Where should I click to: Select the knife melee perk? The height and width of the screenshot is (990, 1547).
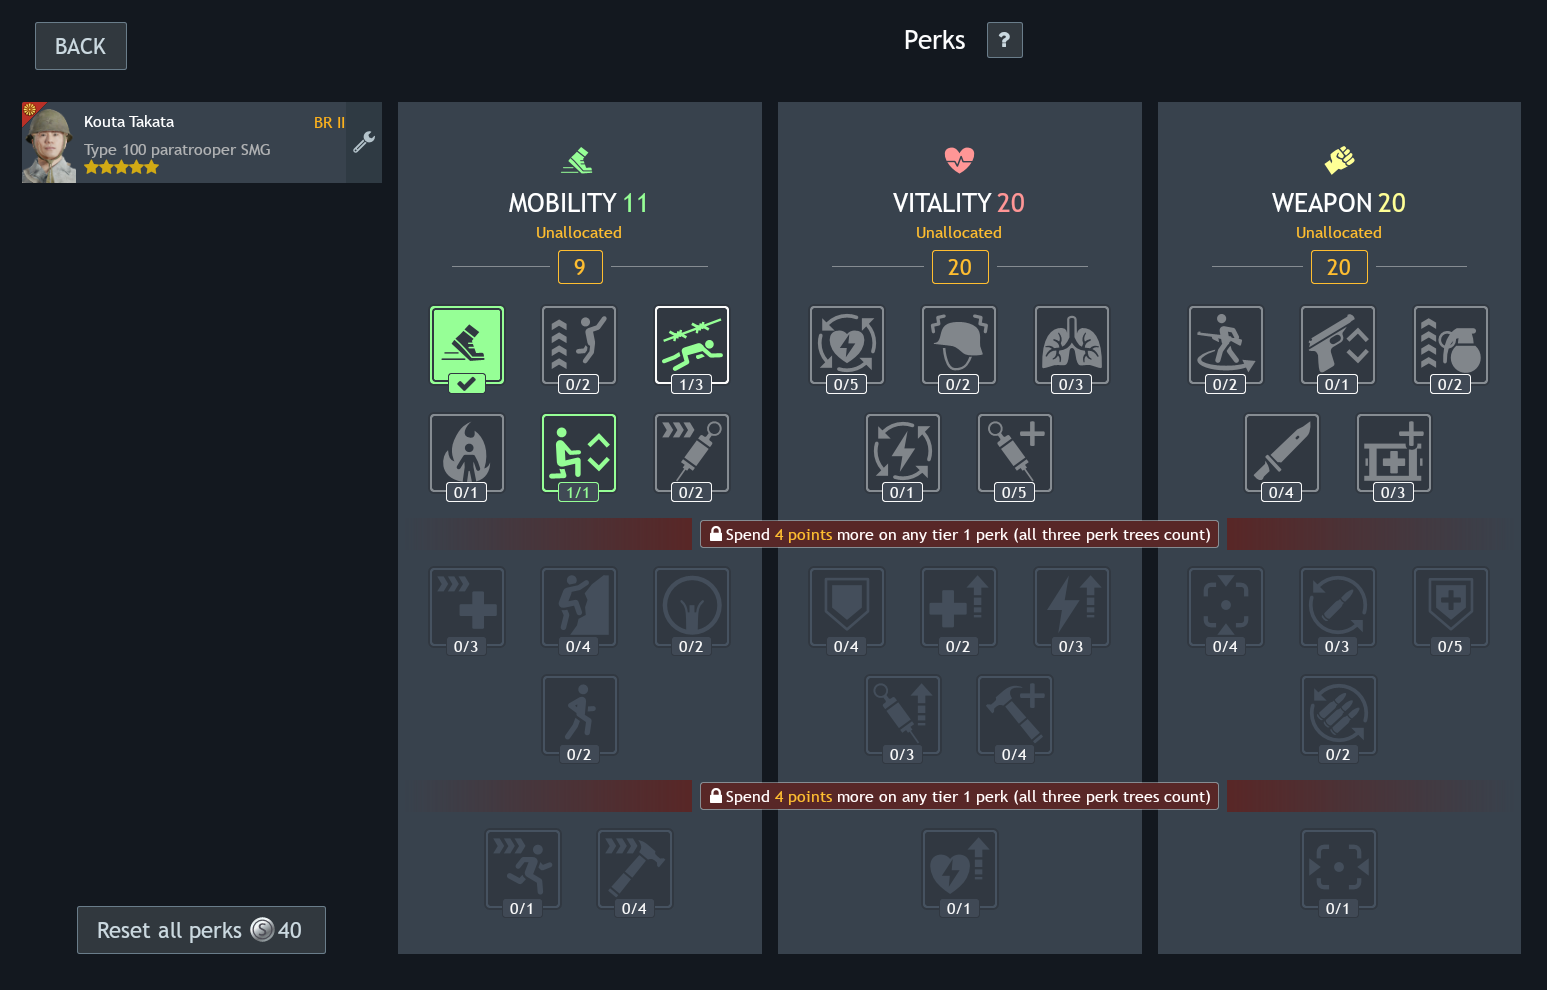point(1281,453)
